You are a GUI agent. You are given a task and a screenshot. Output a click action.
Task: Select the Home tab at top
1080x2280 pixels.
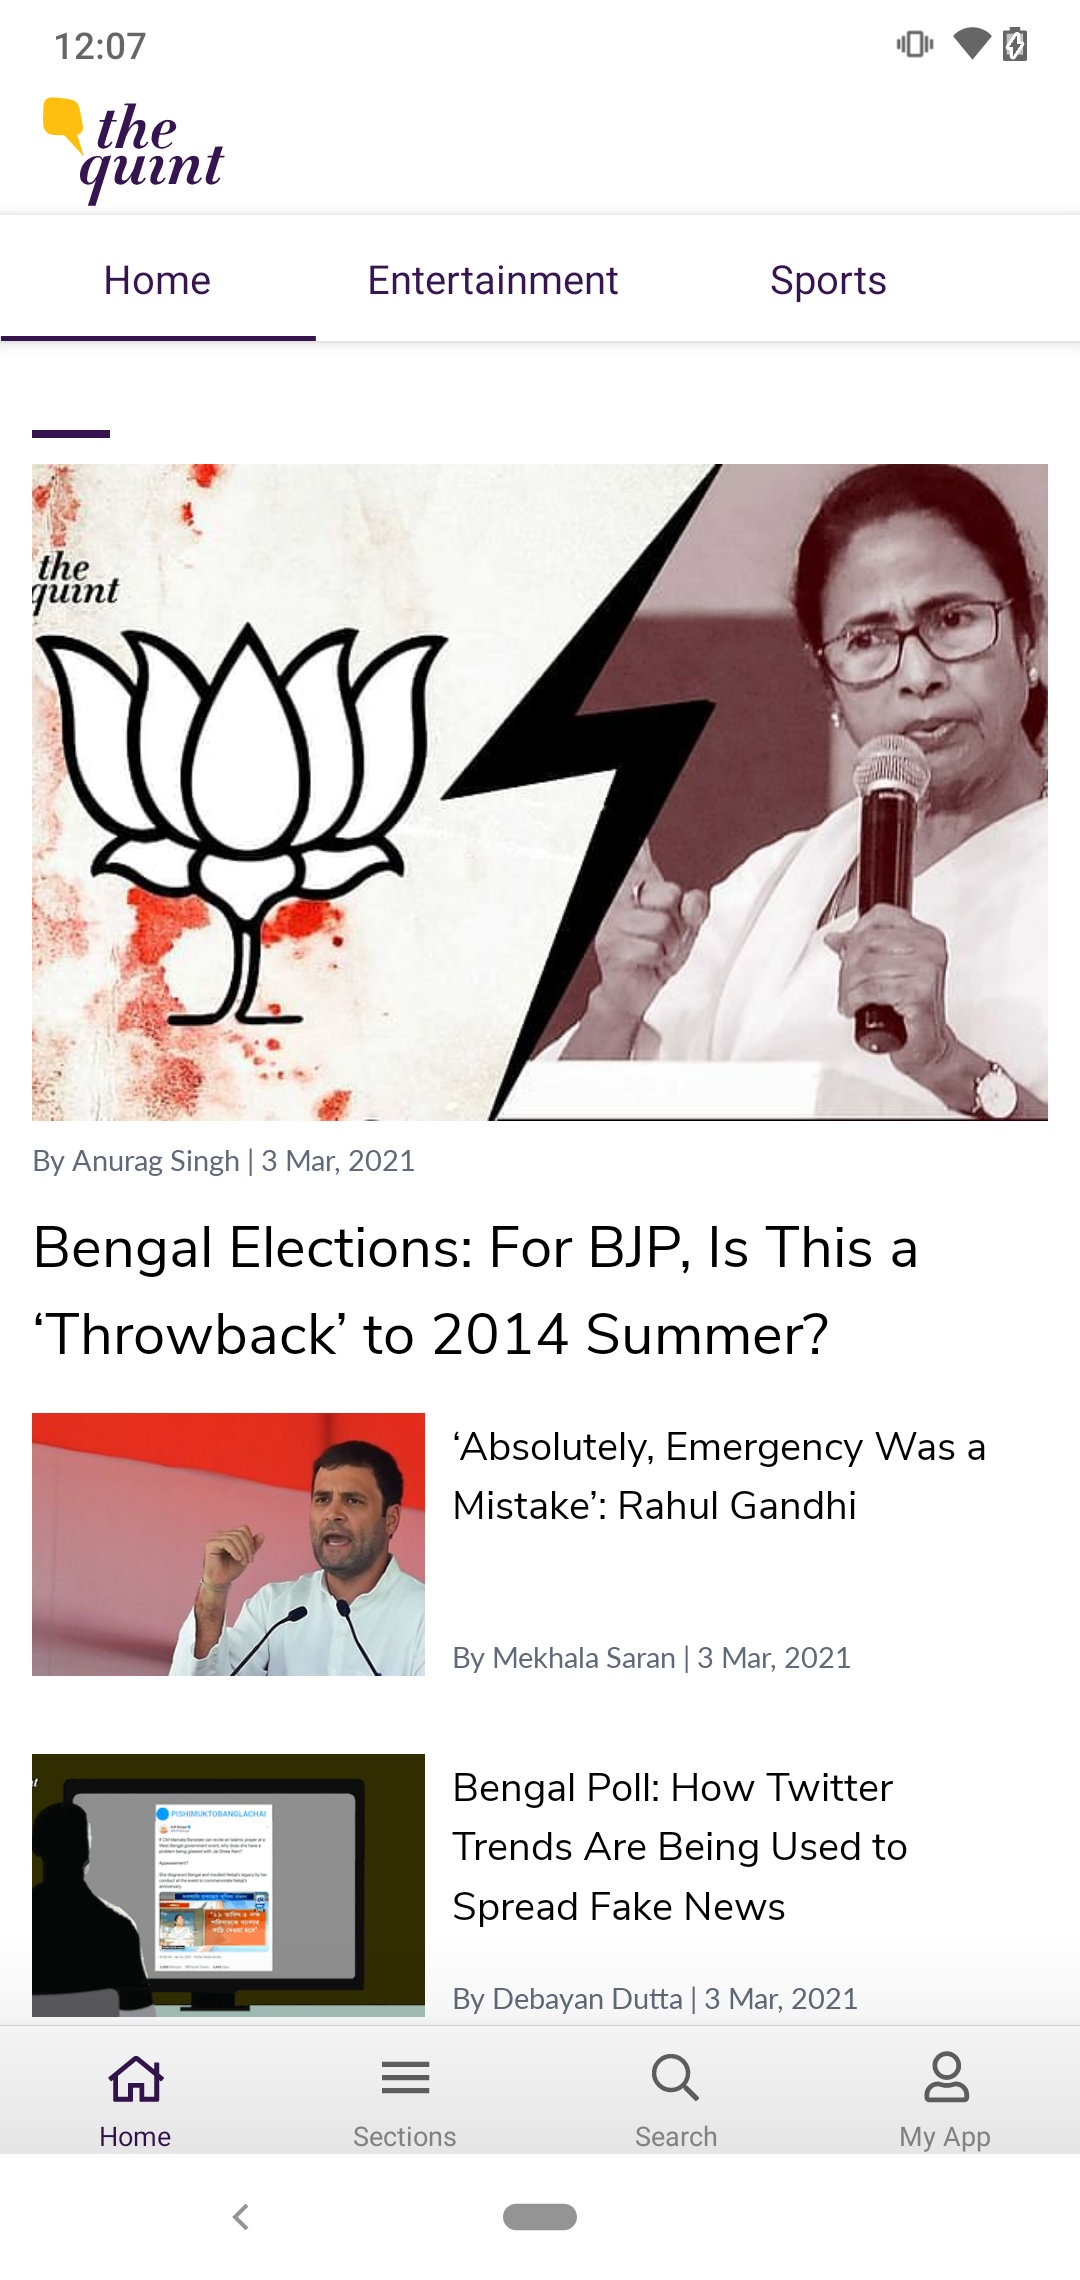point(157,281)
